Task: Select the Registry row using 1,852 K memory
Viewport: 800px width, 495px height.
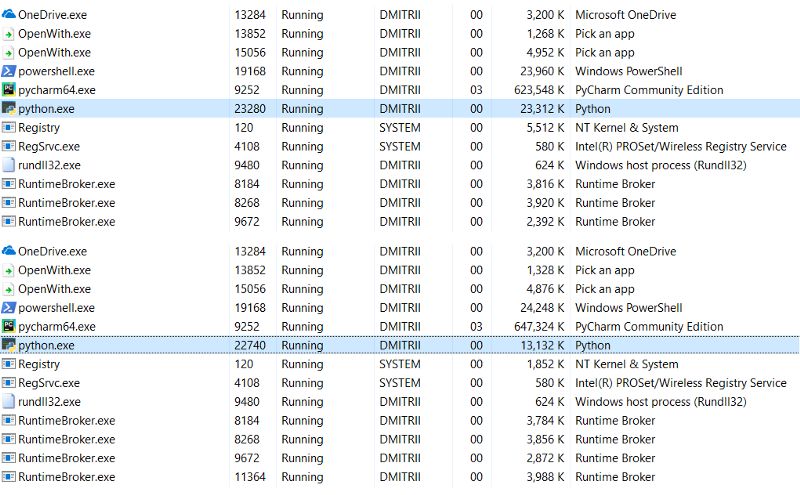Action: pyautogui.click(x=400, y=364)
